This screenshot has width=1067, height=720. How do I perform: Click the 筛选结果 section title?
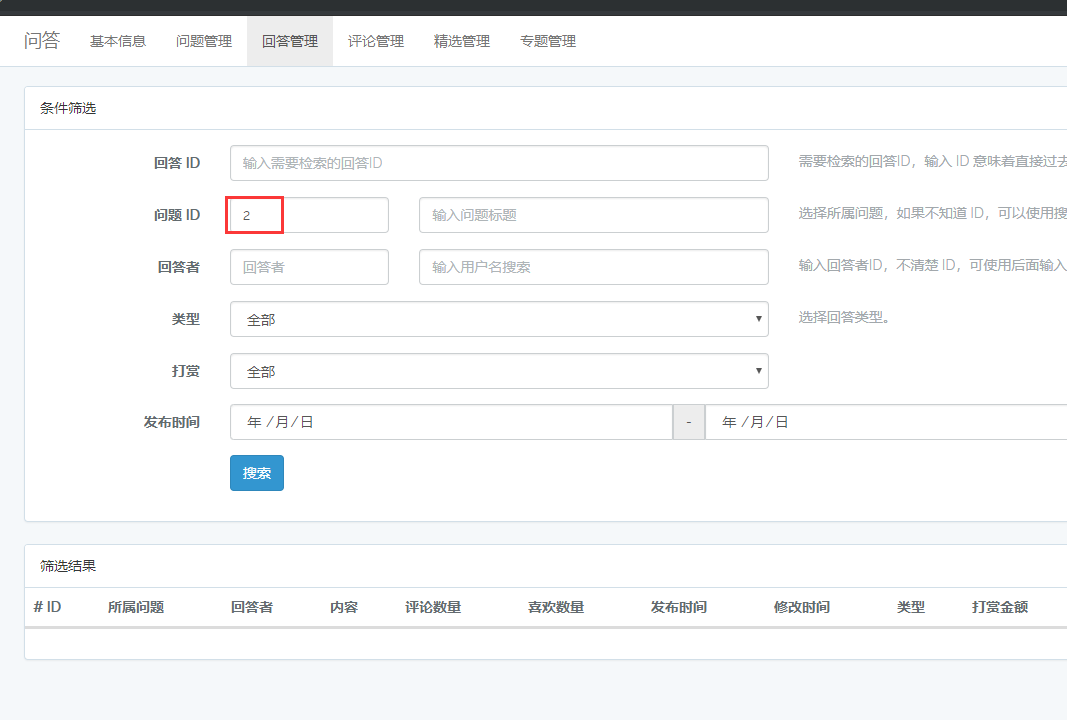[x=68, y=565]
